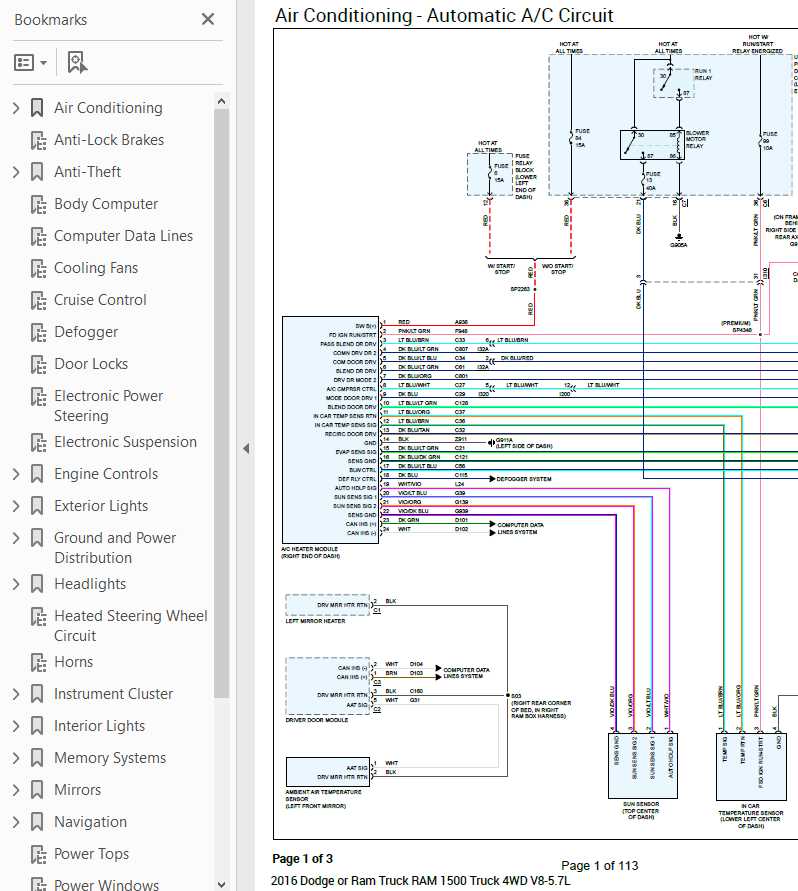The image size is (798, 891).
Task: Click the Electronic Suspension bookmark icon
Action: click(x=38, y=442)
